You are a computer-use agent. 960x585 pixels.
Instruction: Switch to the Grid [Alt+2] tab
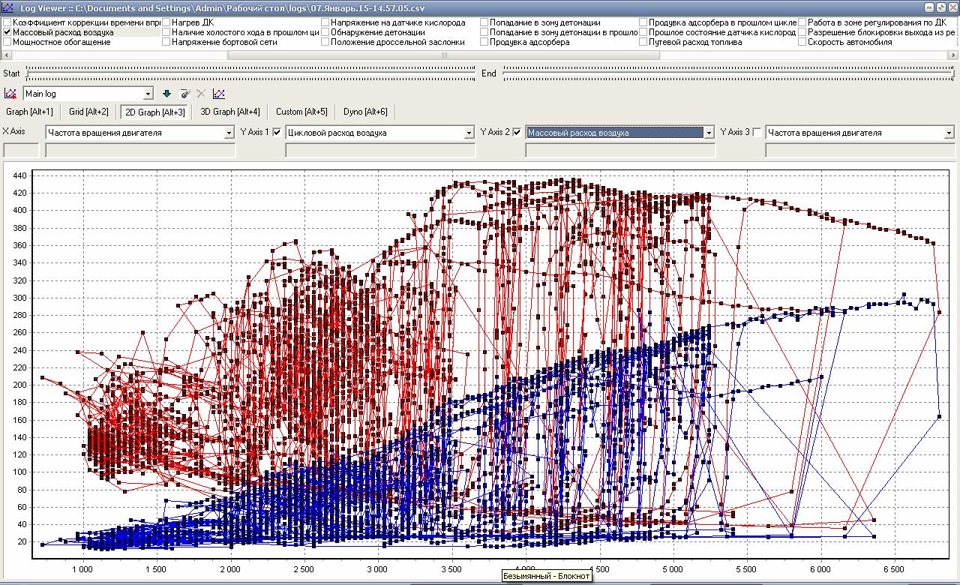point(89,112)
